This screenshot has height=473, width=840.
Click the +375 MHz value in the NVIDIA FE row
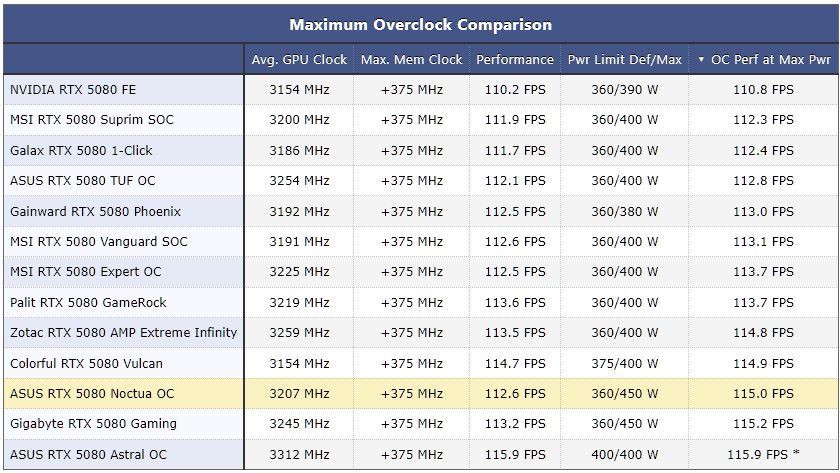tap(412, 89)
